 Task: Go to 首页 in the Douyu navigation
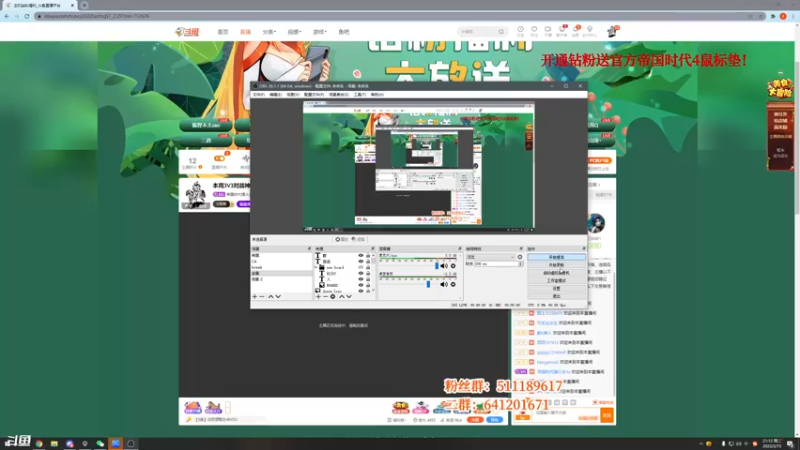pos(223,32)
